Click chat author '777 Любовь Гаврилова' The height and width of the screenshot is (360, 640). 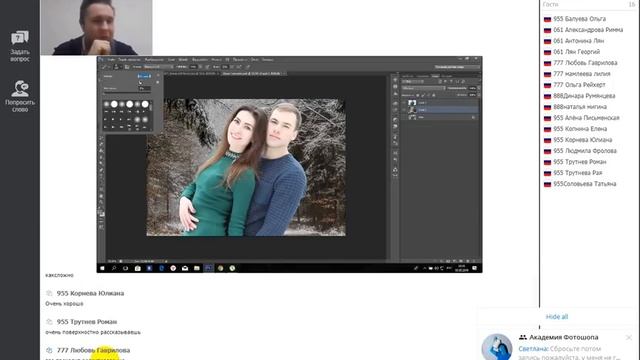93,350
